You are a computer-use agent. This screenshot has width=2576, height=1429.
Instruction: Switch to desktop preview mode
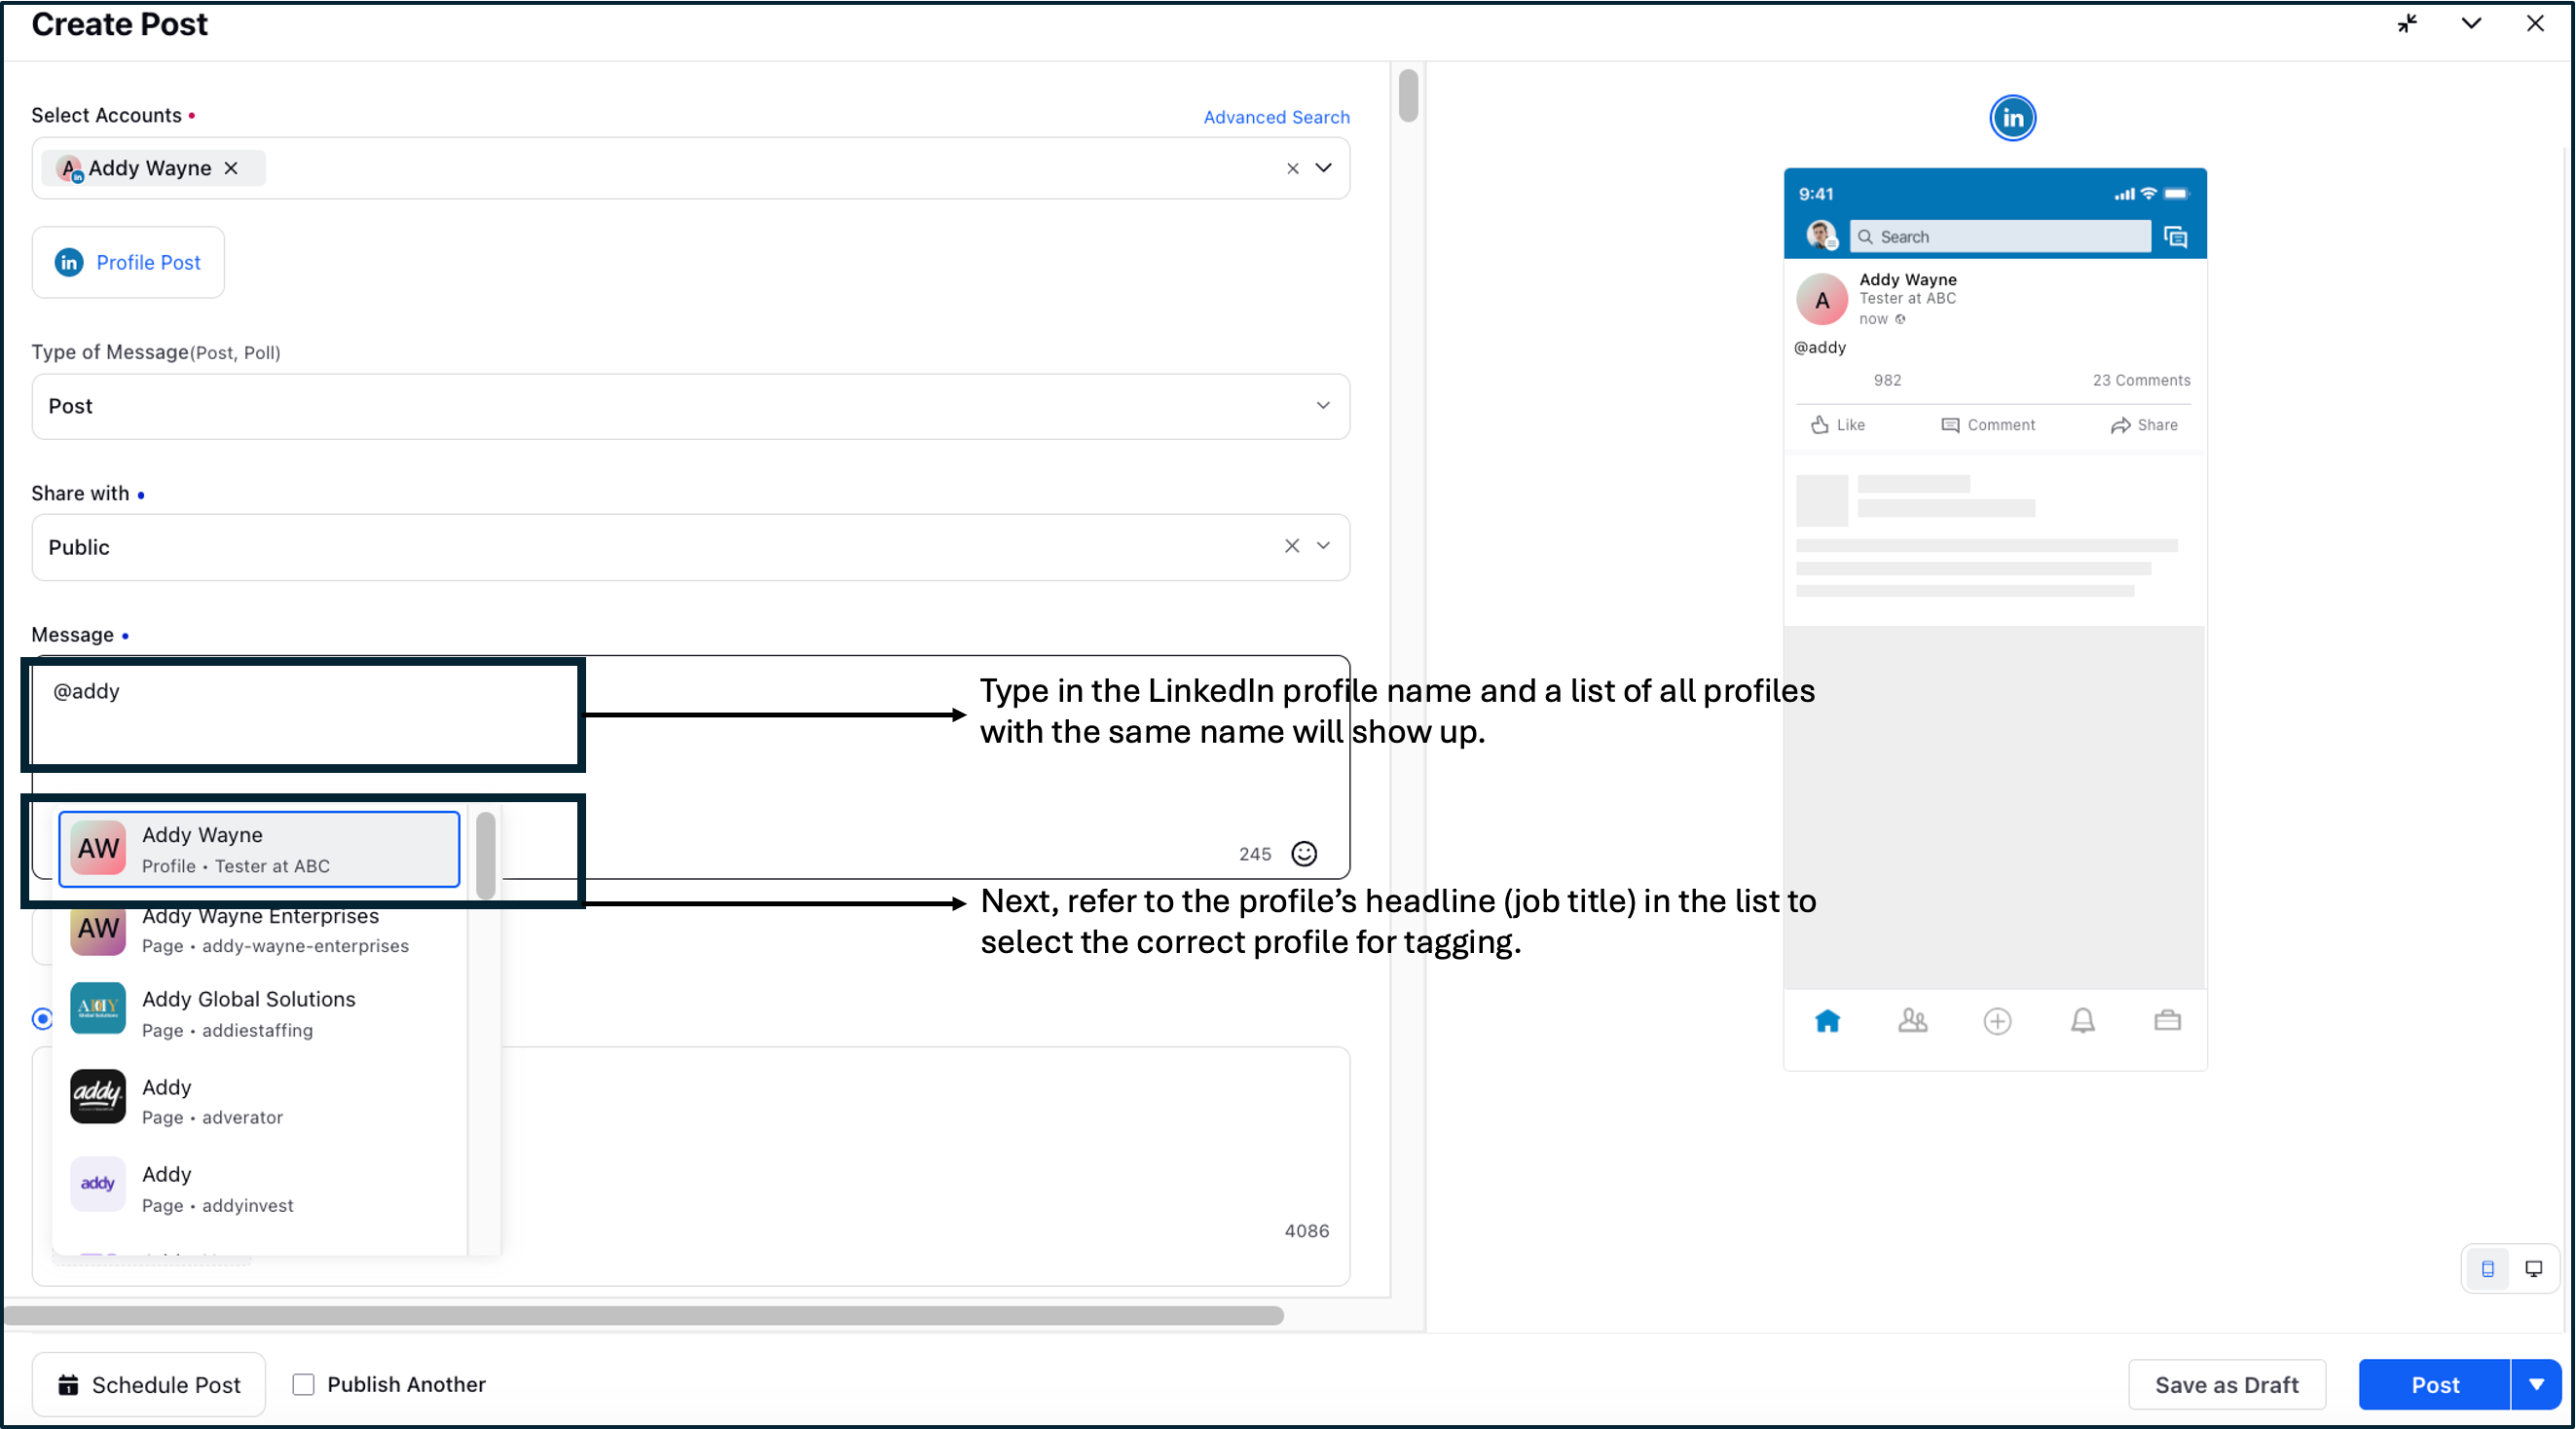click(2534, 1269)
